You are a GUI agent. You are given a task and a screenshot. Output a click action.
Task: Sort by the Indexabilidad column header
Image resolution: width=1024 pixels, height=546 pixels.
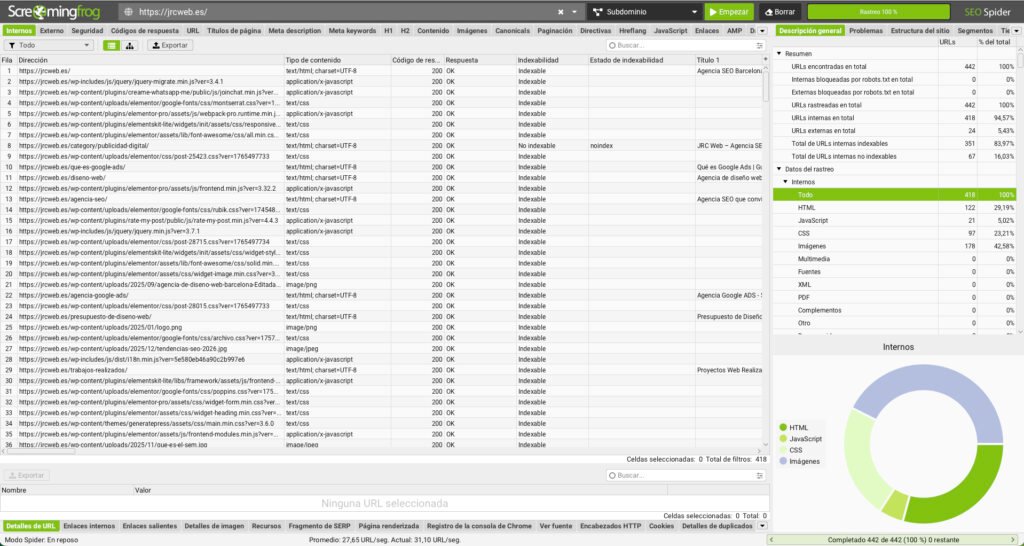pyautogui.click(x=552, y=60)
